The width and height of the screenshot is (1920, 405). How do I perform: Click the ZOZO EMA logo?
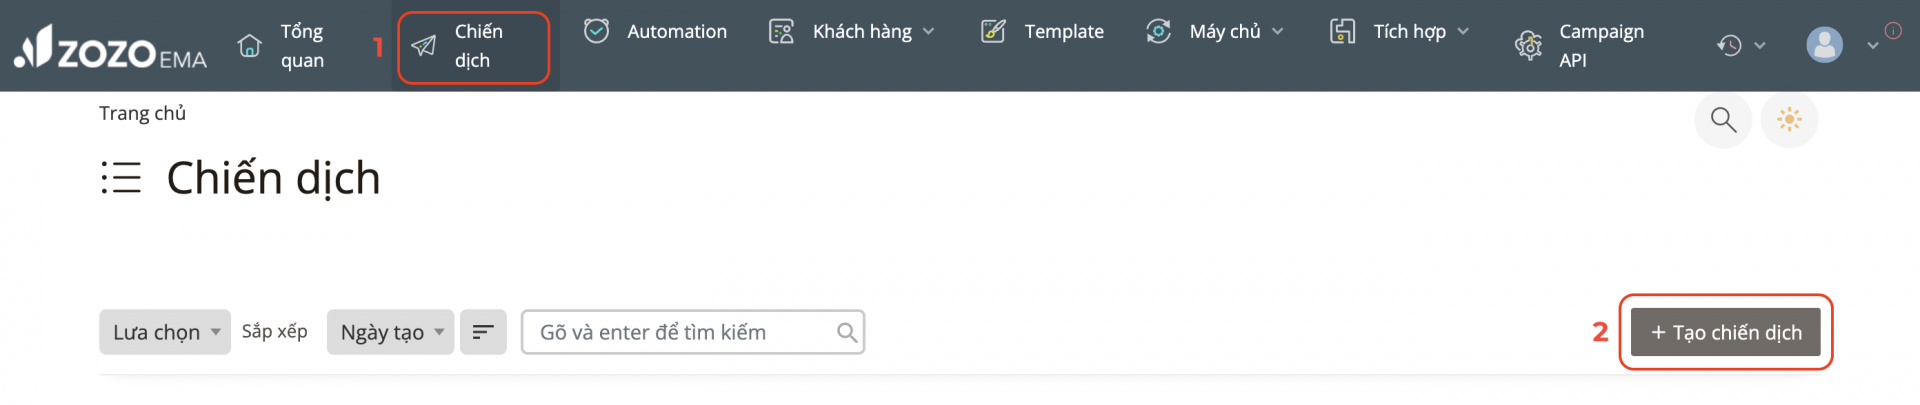tap(110, 47)
